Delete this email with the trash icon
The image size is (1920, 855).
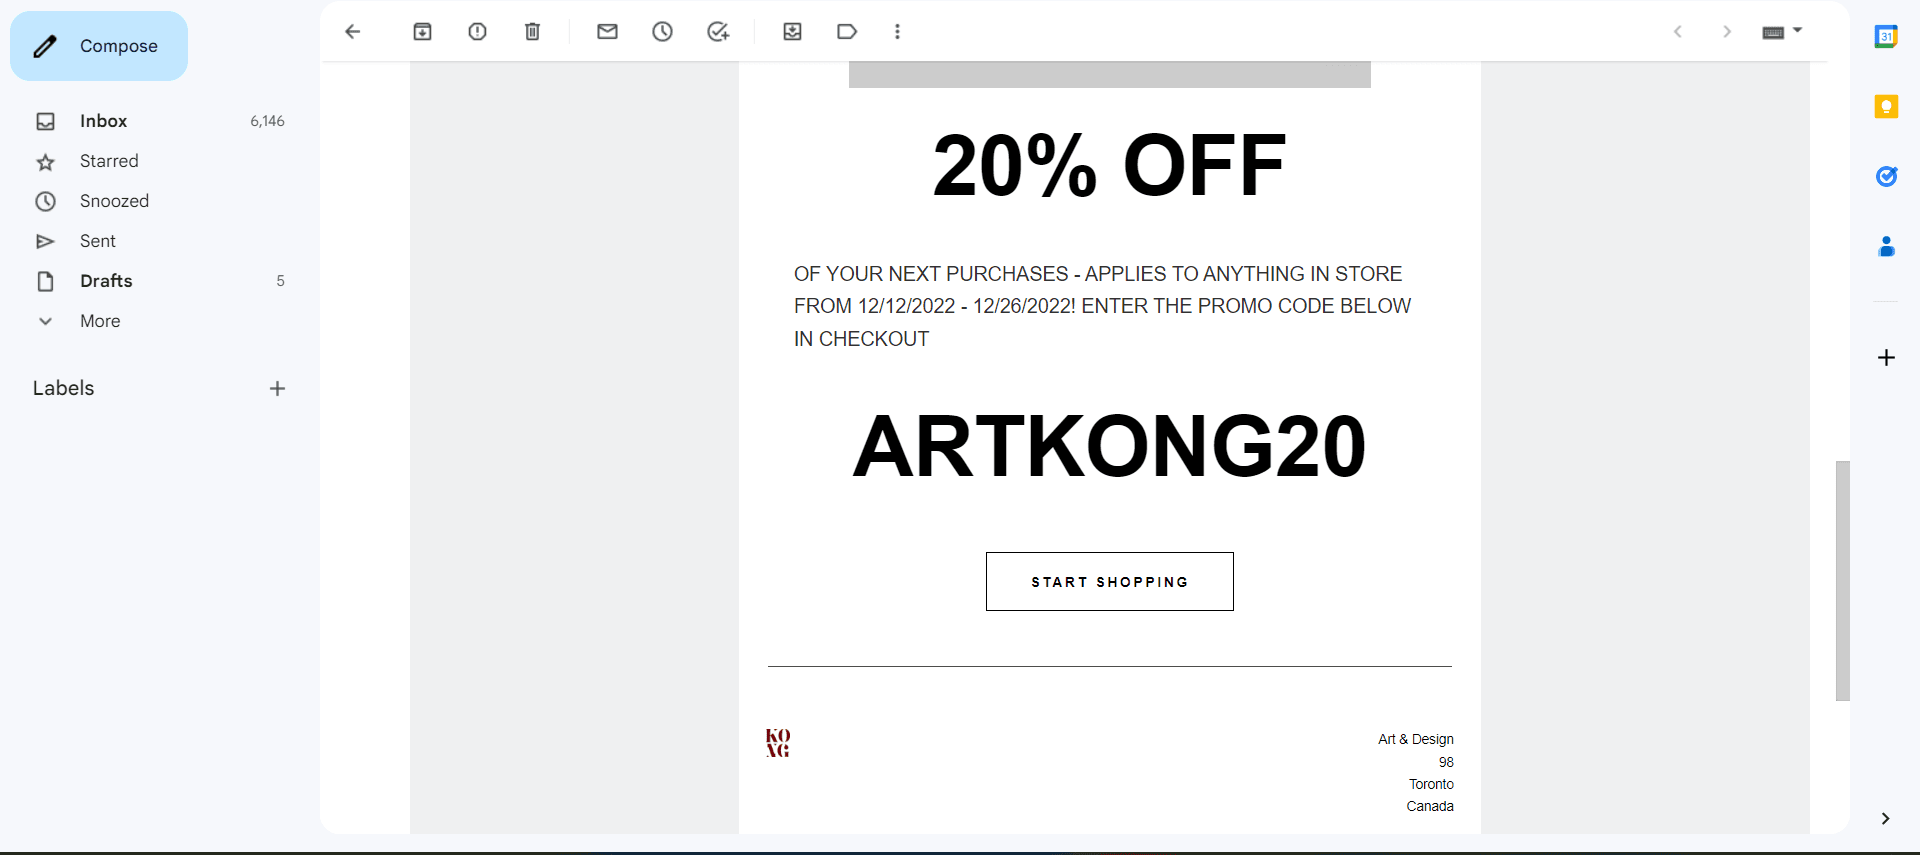pos(532,32)
